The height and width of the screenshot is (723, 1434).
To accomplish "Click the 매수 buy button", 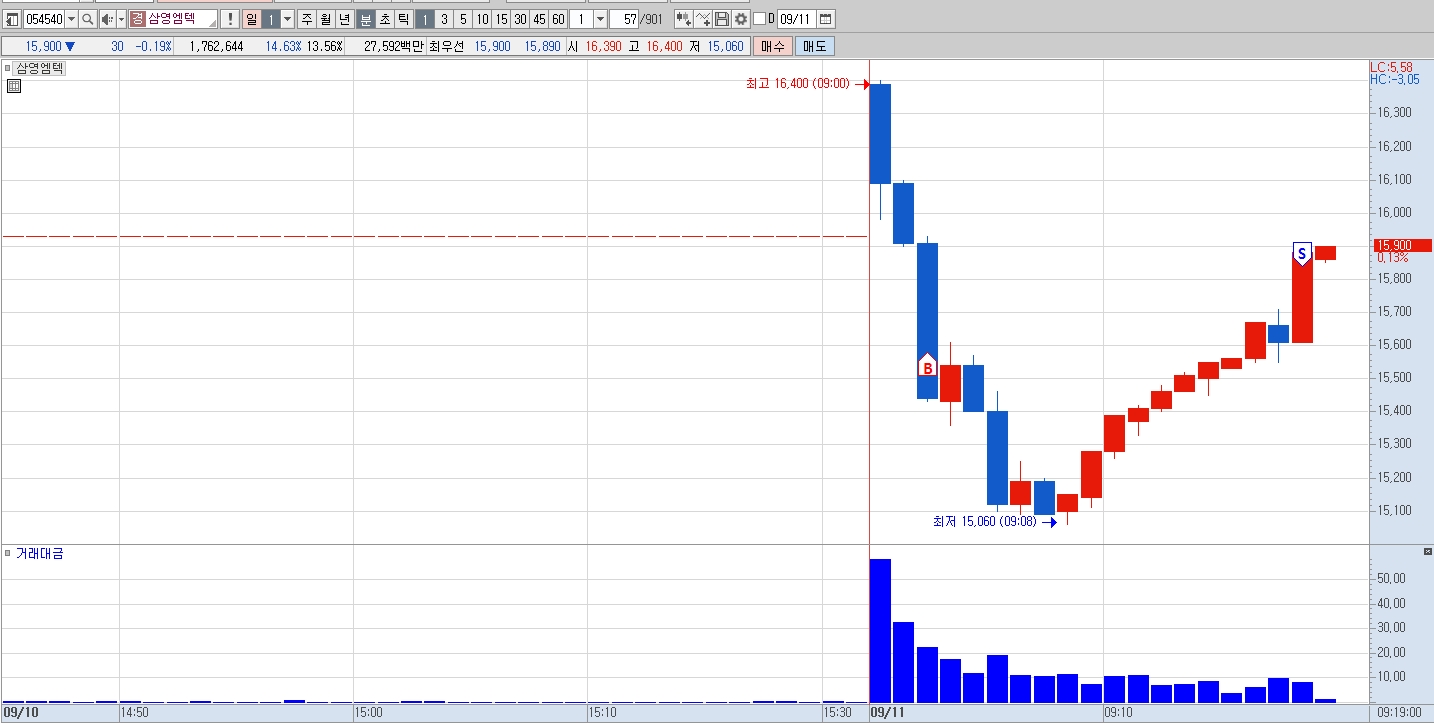I will point(772,46).
